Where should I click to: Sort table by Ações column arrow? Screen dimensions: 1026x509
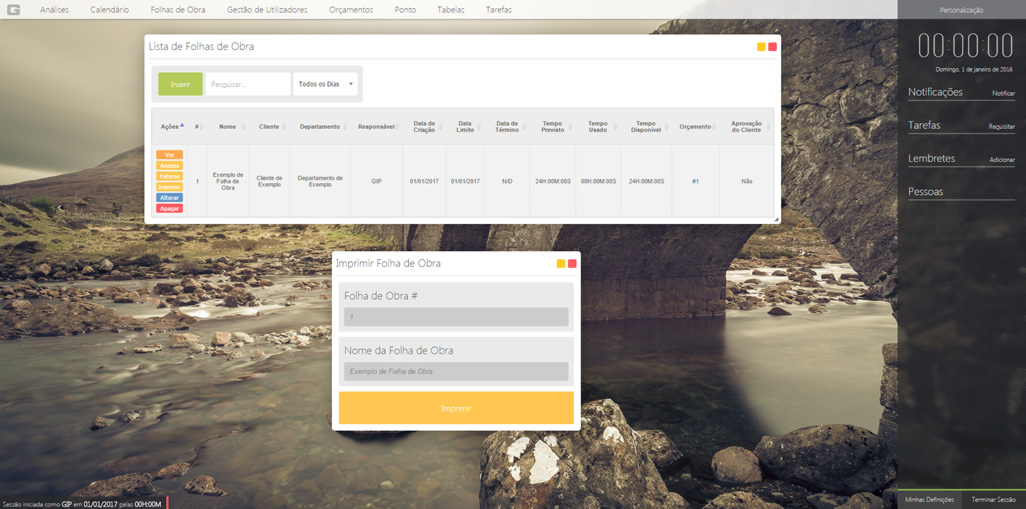pos(182,126)
